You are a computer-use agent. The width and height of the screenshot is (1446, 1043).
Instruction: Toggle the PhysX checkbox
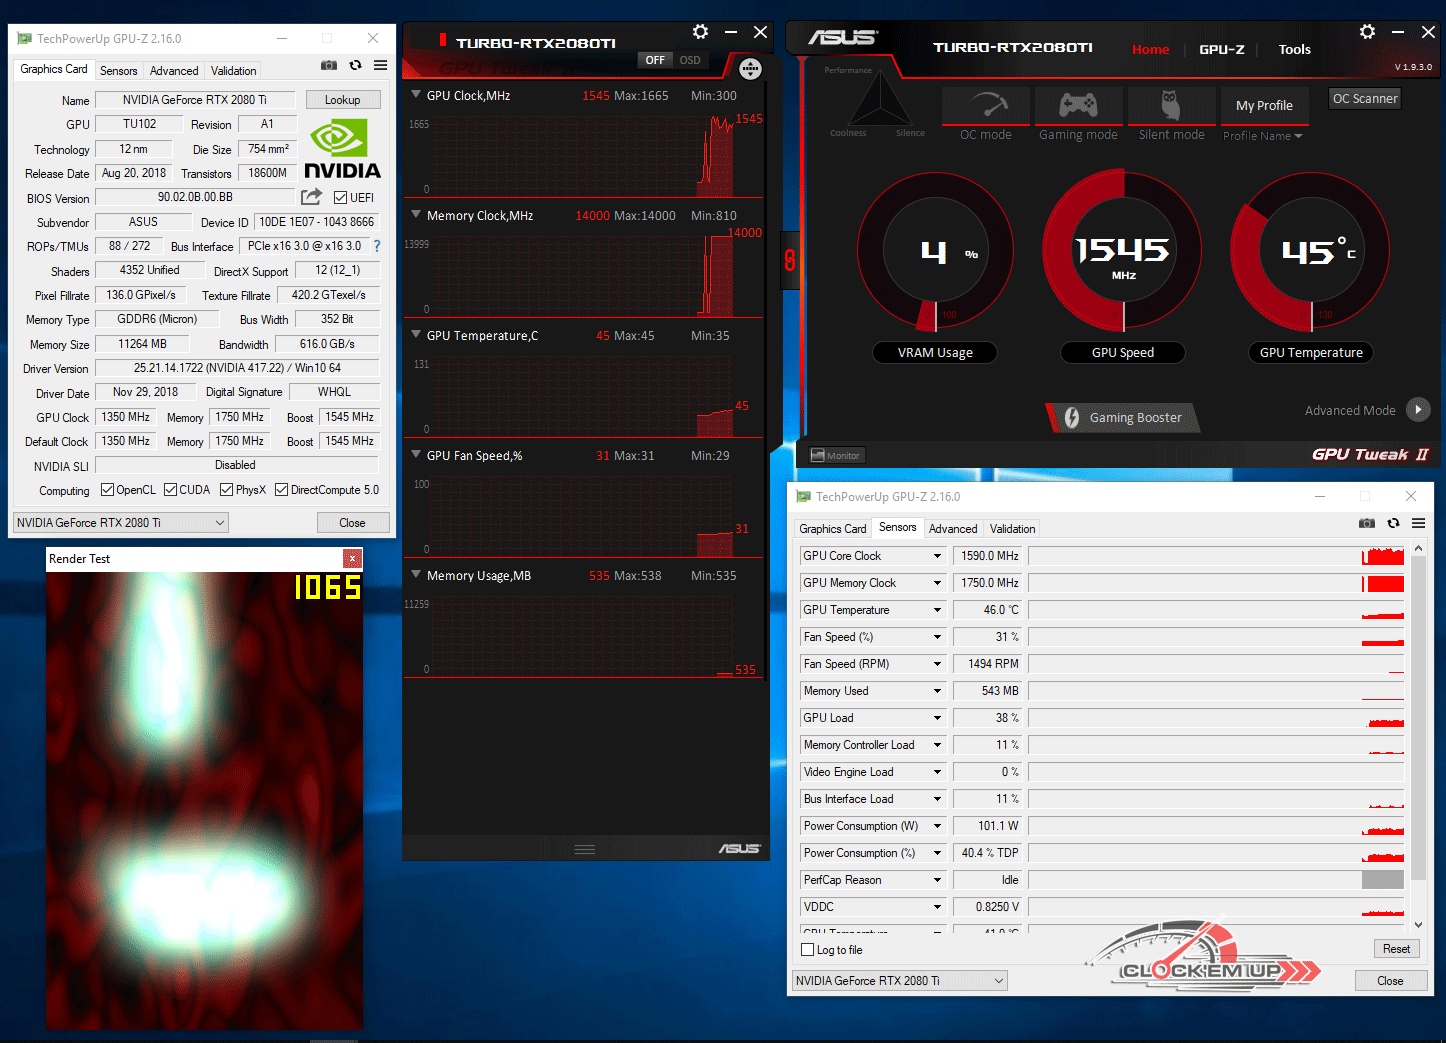tap(227, 489)
